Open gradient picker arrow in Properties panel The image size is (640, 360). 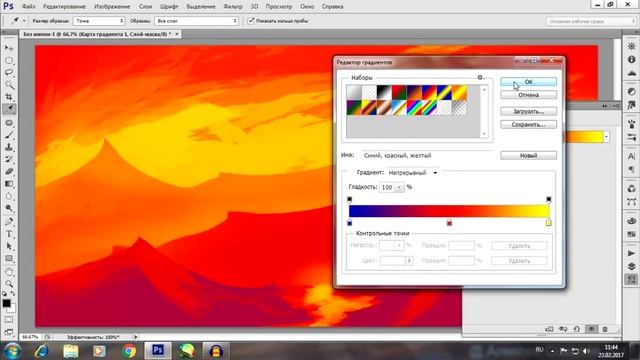pyautogui.click(x=606, y=137)
